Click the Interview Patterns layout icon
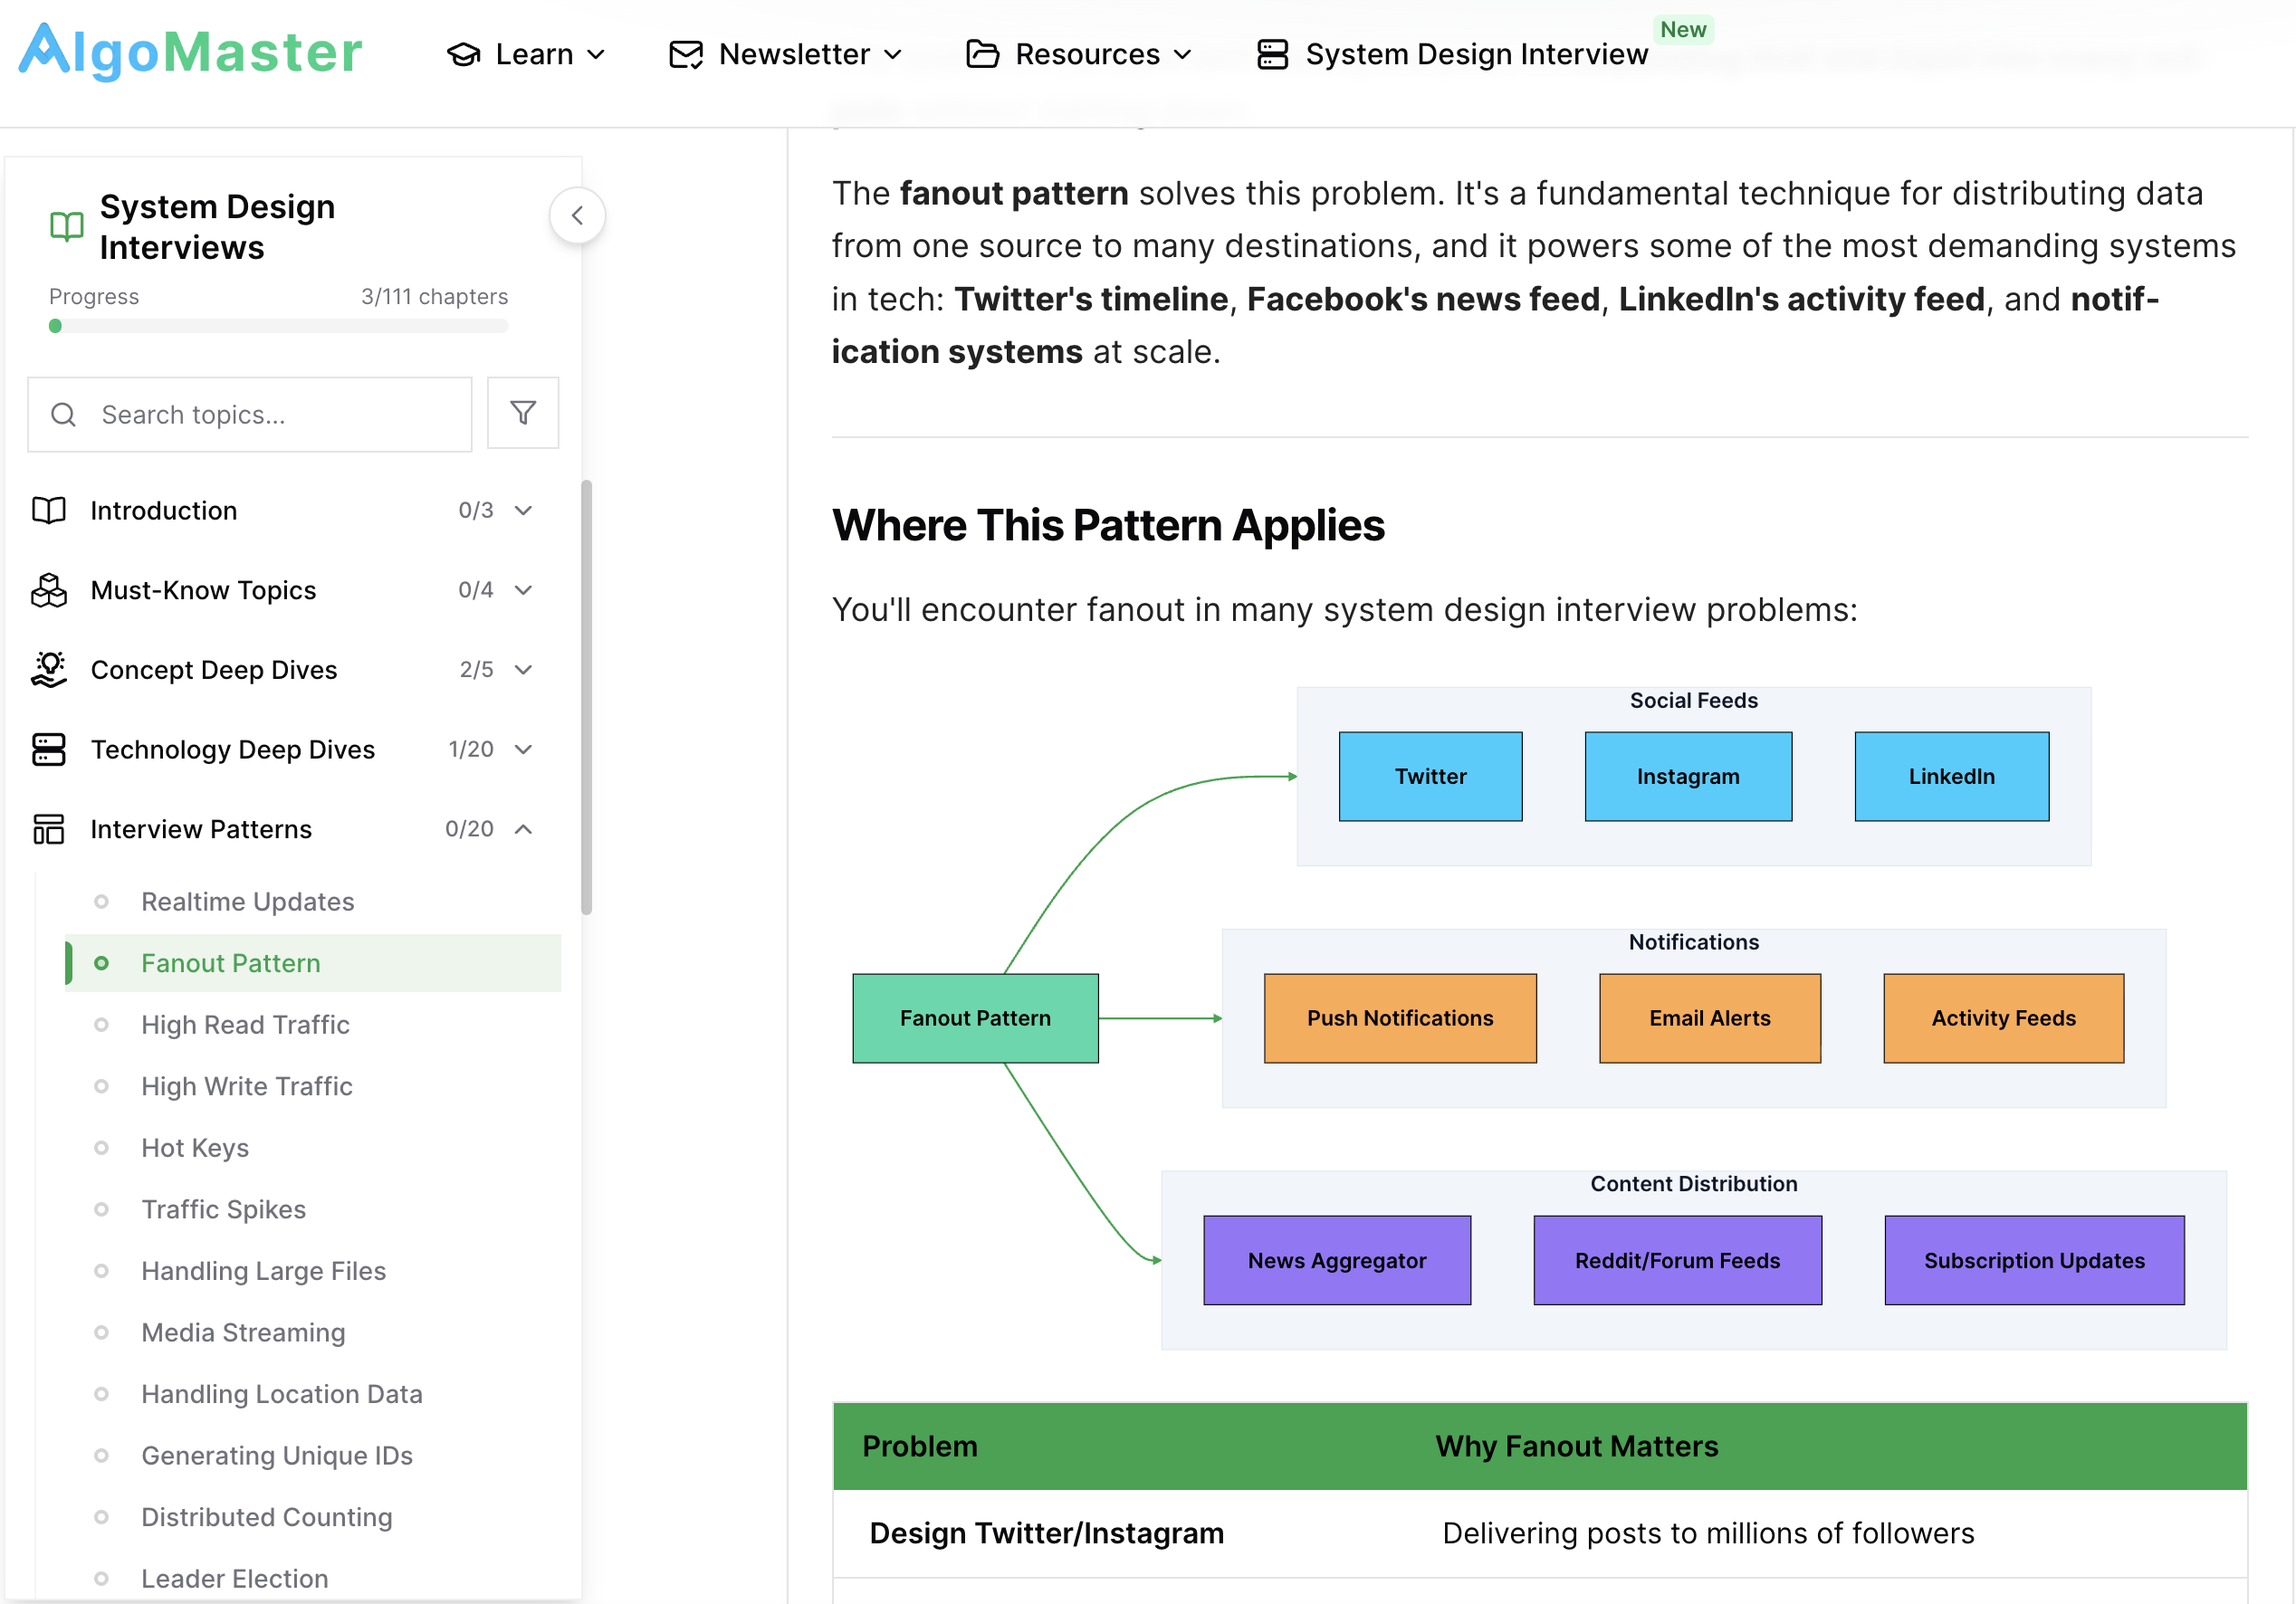2296x1604 pixels. [x=48, y=829]
